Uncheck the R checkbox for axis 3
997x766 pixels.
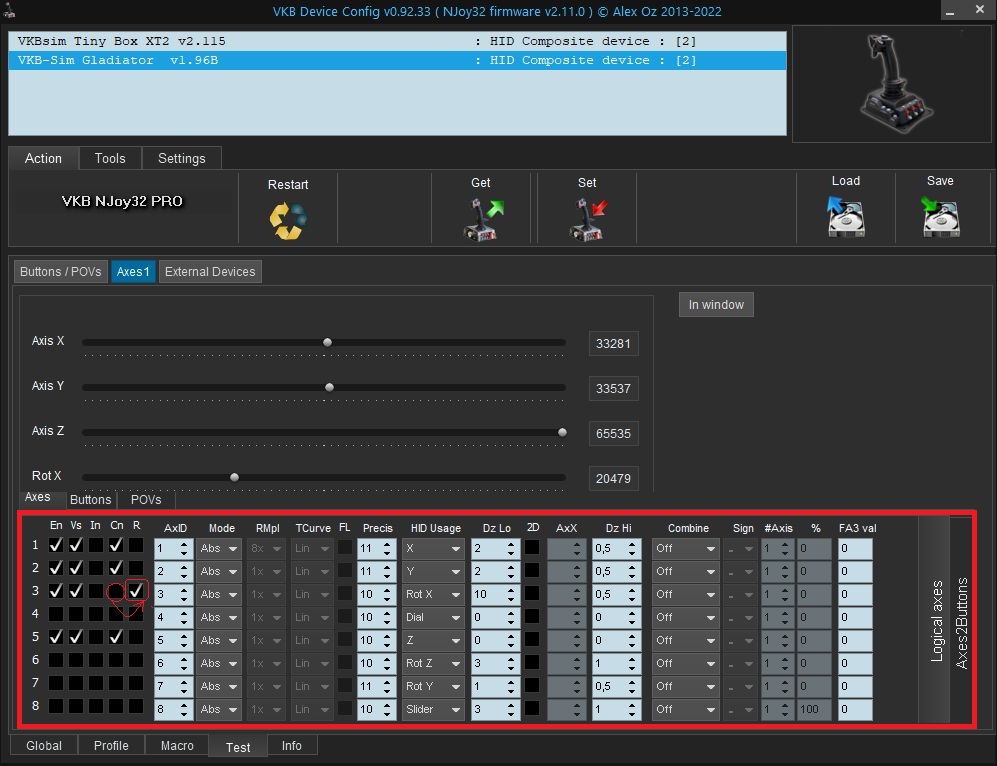[136, 591]
